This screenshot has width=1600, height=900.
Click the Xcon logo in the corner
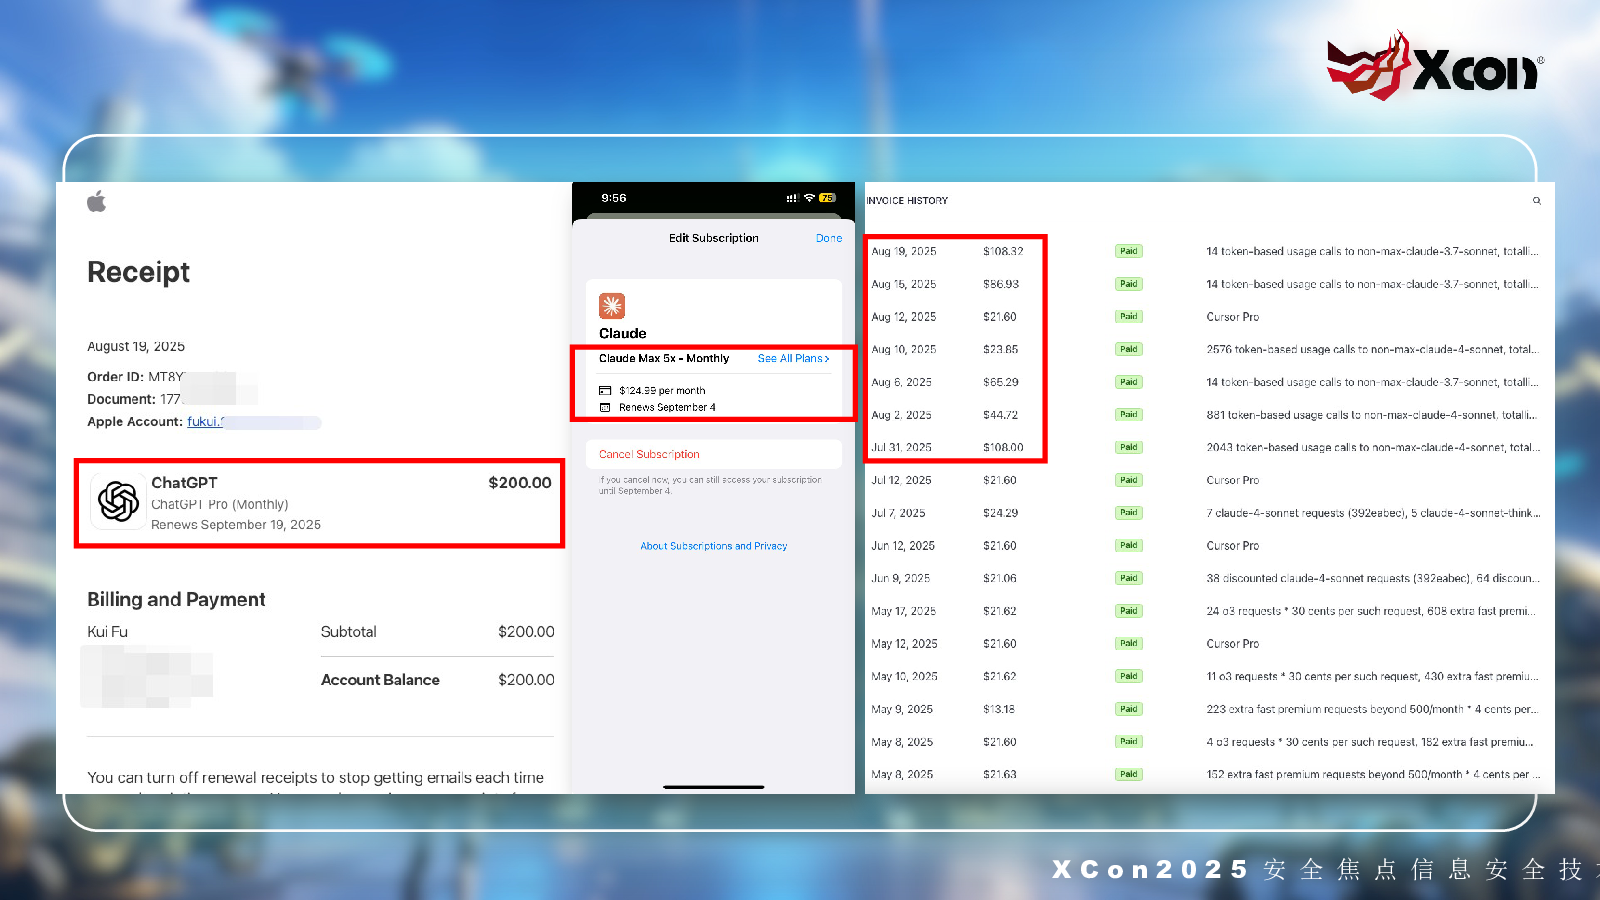click(x=1434, y=66)
